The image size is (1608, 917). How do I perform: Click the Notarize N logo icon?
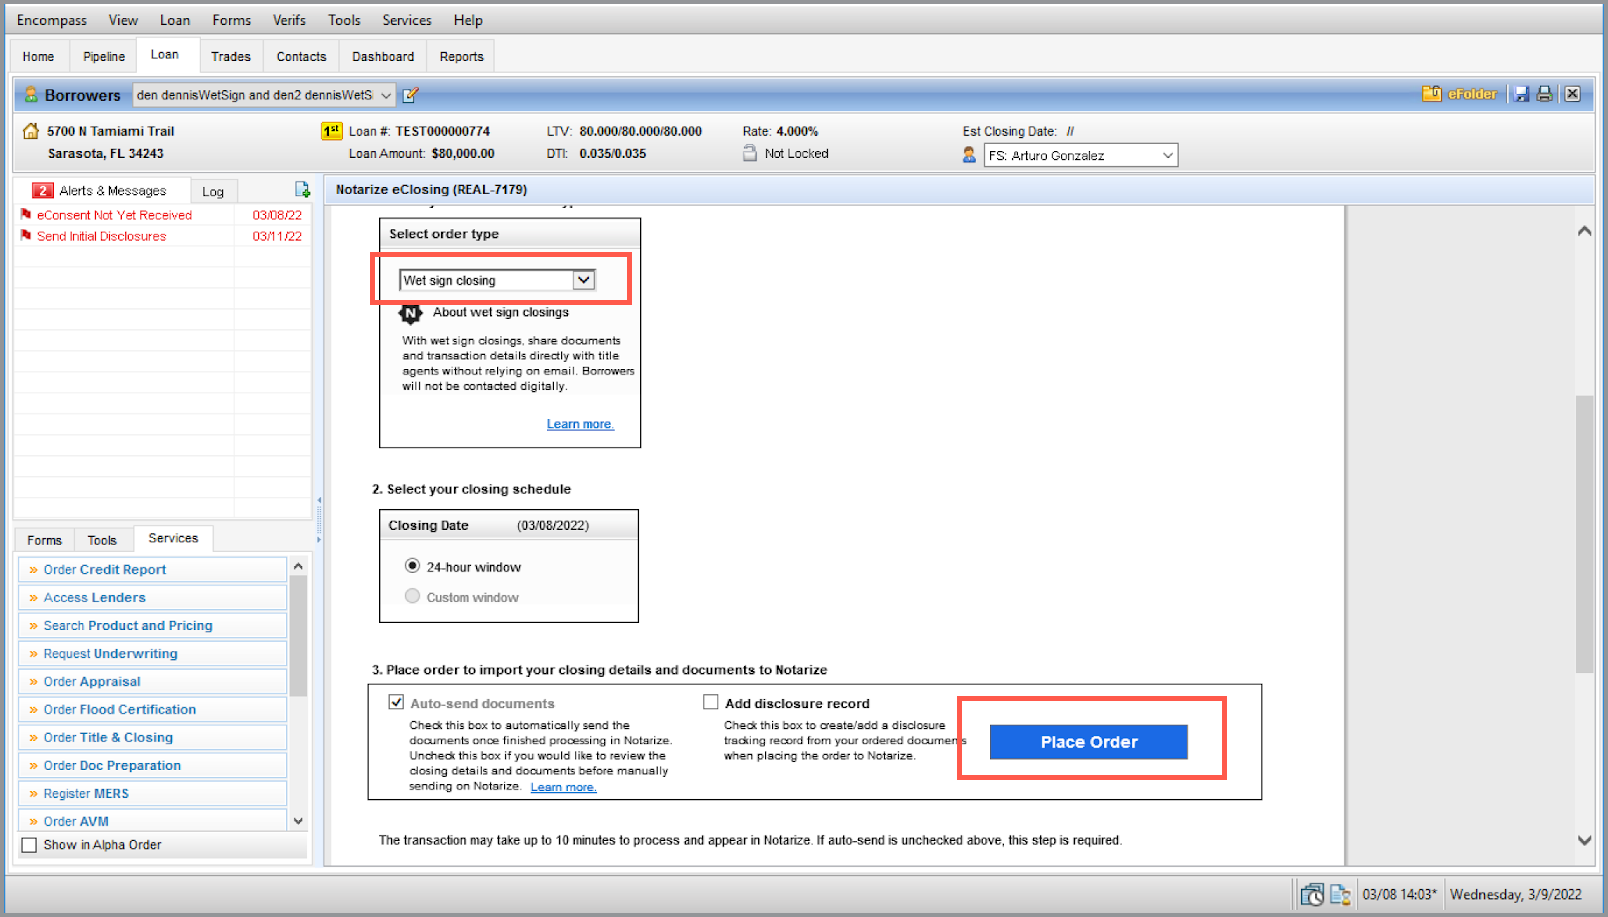click(410, 313)
